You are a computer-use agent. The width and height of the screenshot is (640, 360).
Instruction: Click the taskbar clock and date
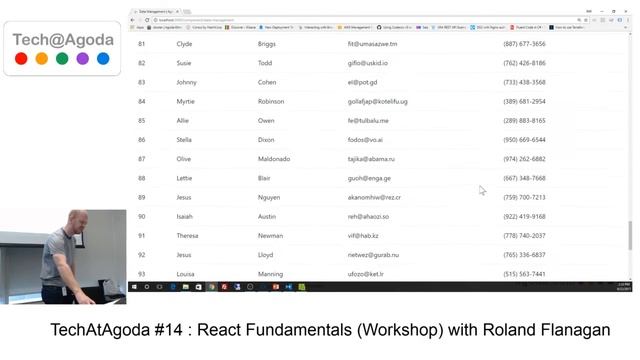[624, 287]
